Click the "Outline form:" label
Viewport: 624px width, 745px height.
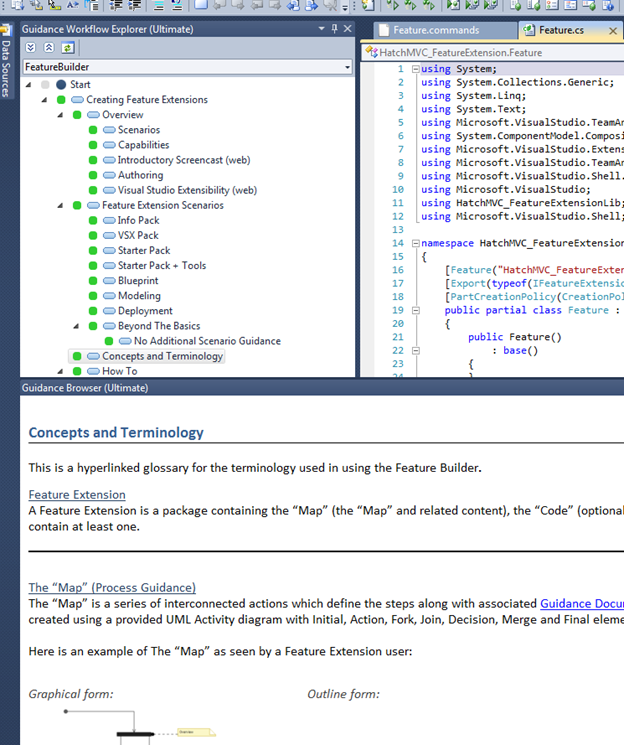[343, 694]
